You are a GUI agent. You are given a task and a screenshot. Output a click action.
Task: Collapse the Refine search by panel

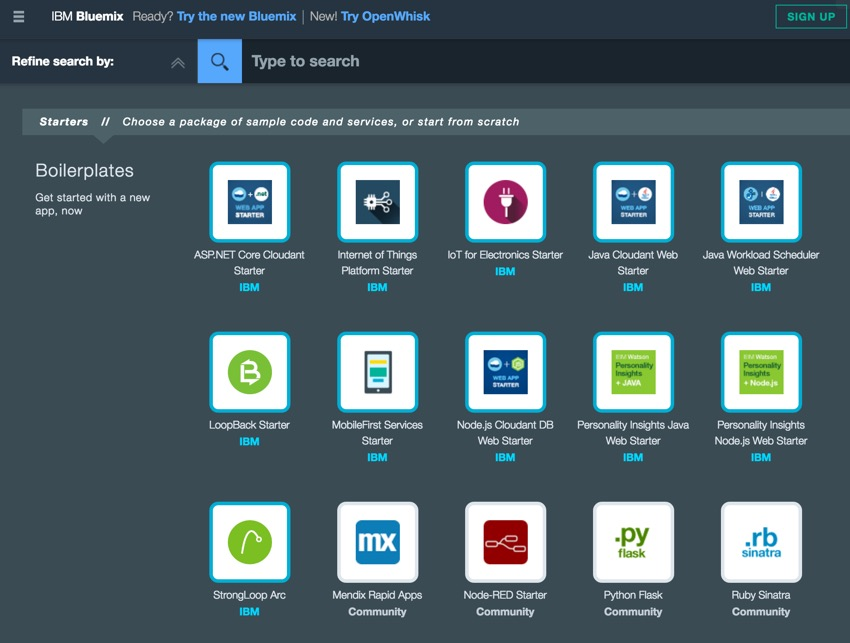pos(178,63)
